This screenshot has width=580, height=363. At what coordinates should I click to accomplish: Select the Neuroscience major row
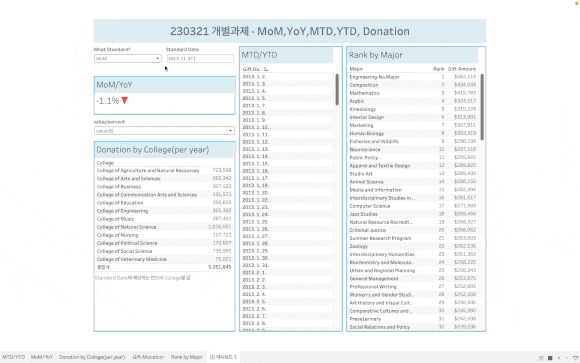pos(413,149)
